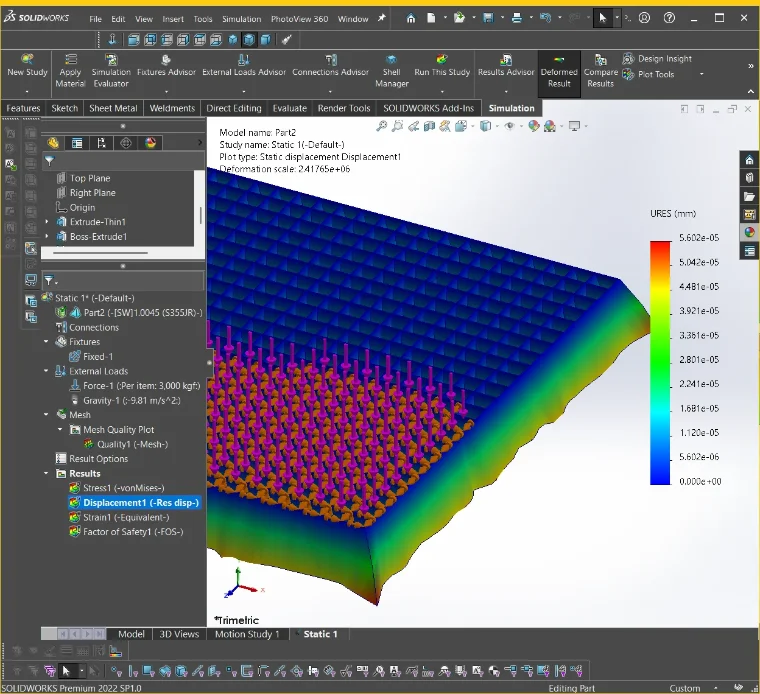This screenshot has height=694, width=760.
Task: Switch to SOLIDWORKS Add-Ins tab
Action: [428, 108]
